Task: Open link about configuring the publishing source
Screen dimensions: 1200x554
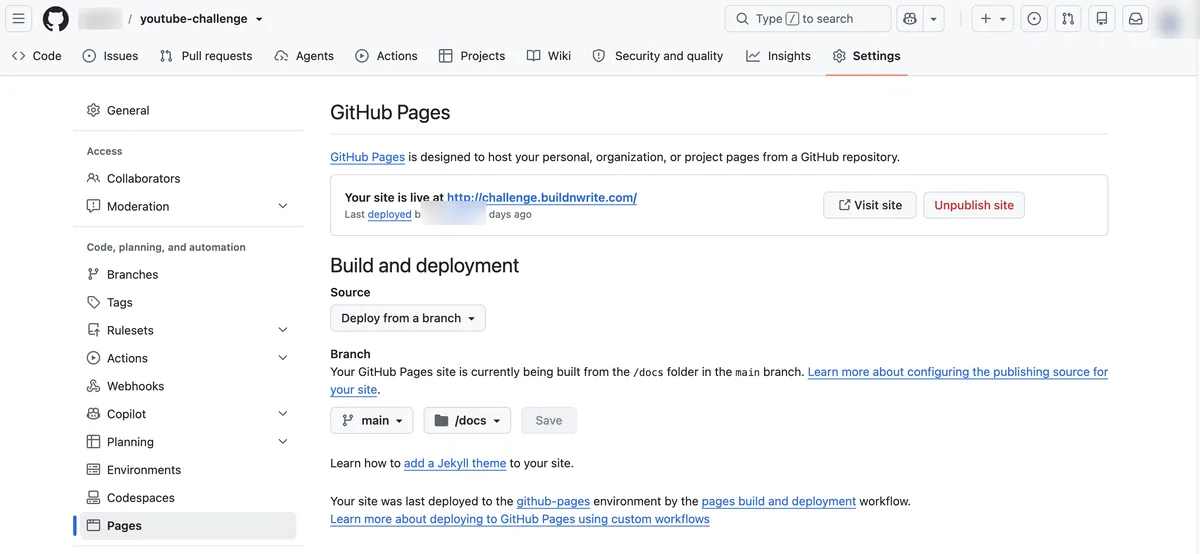Action: (957, 372)
